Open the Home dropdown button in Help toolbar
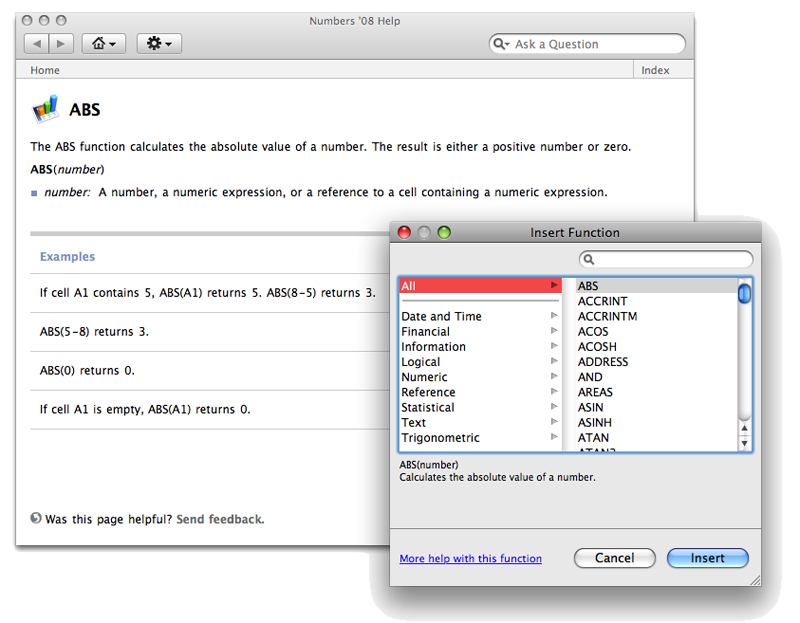This screenshot has height=623, width=800. pyautogui.click(x=104, y=44)
